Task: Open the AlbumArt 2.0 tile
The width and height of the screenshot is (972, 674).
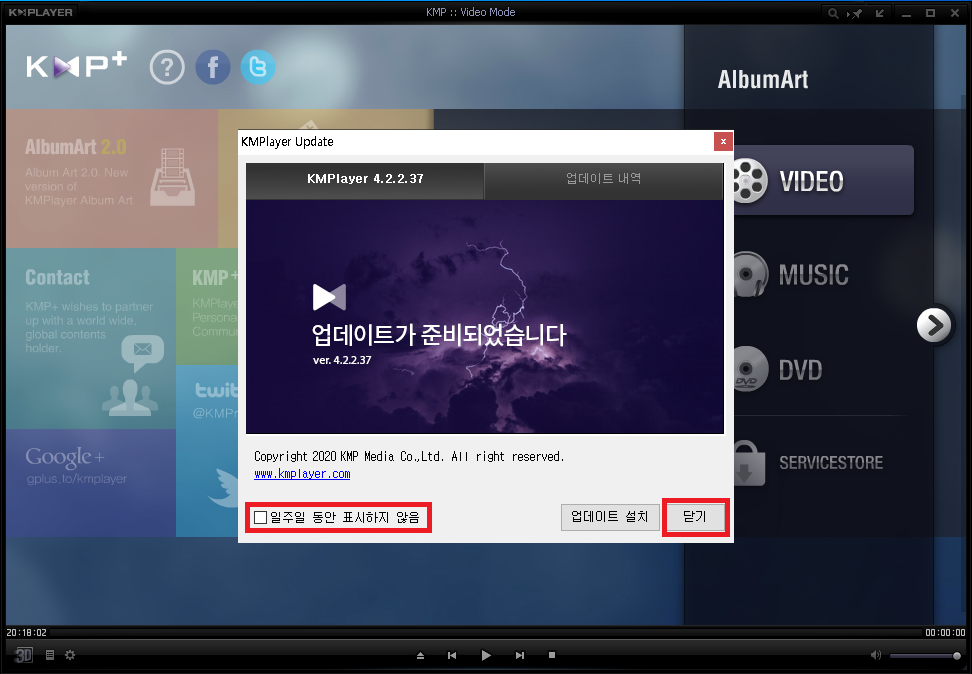Action: (112, 179)
